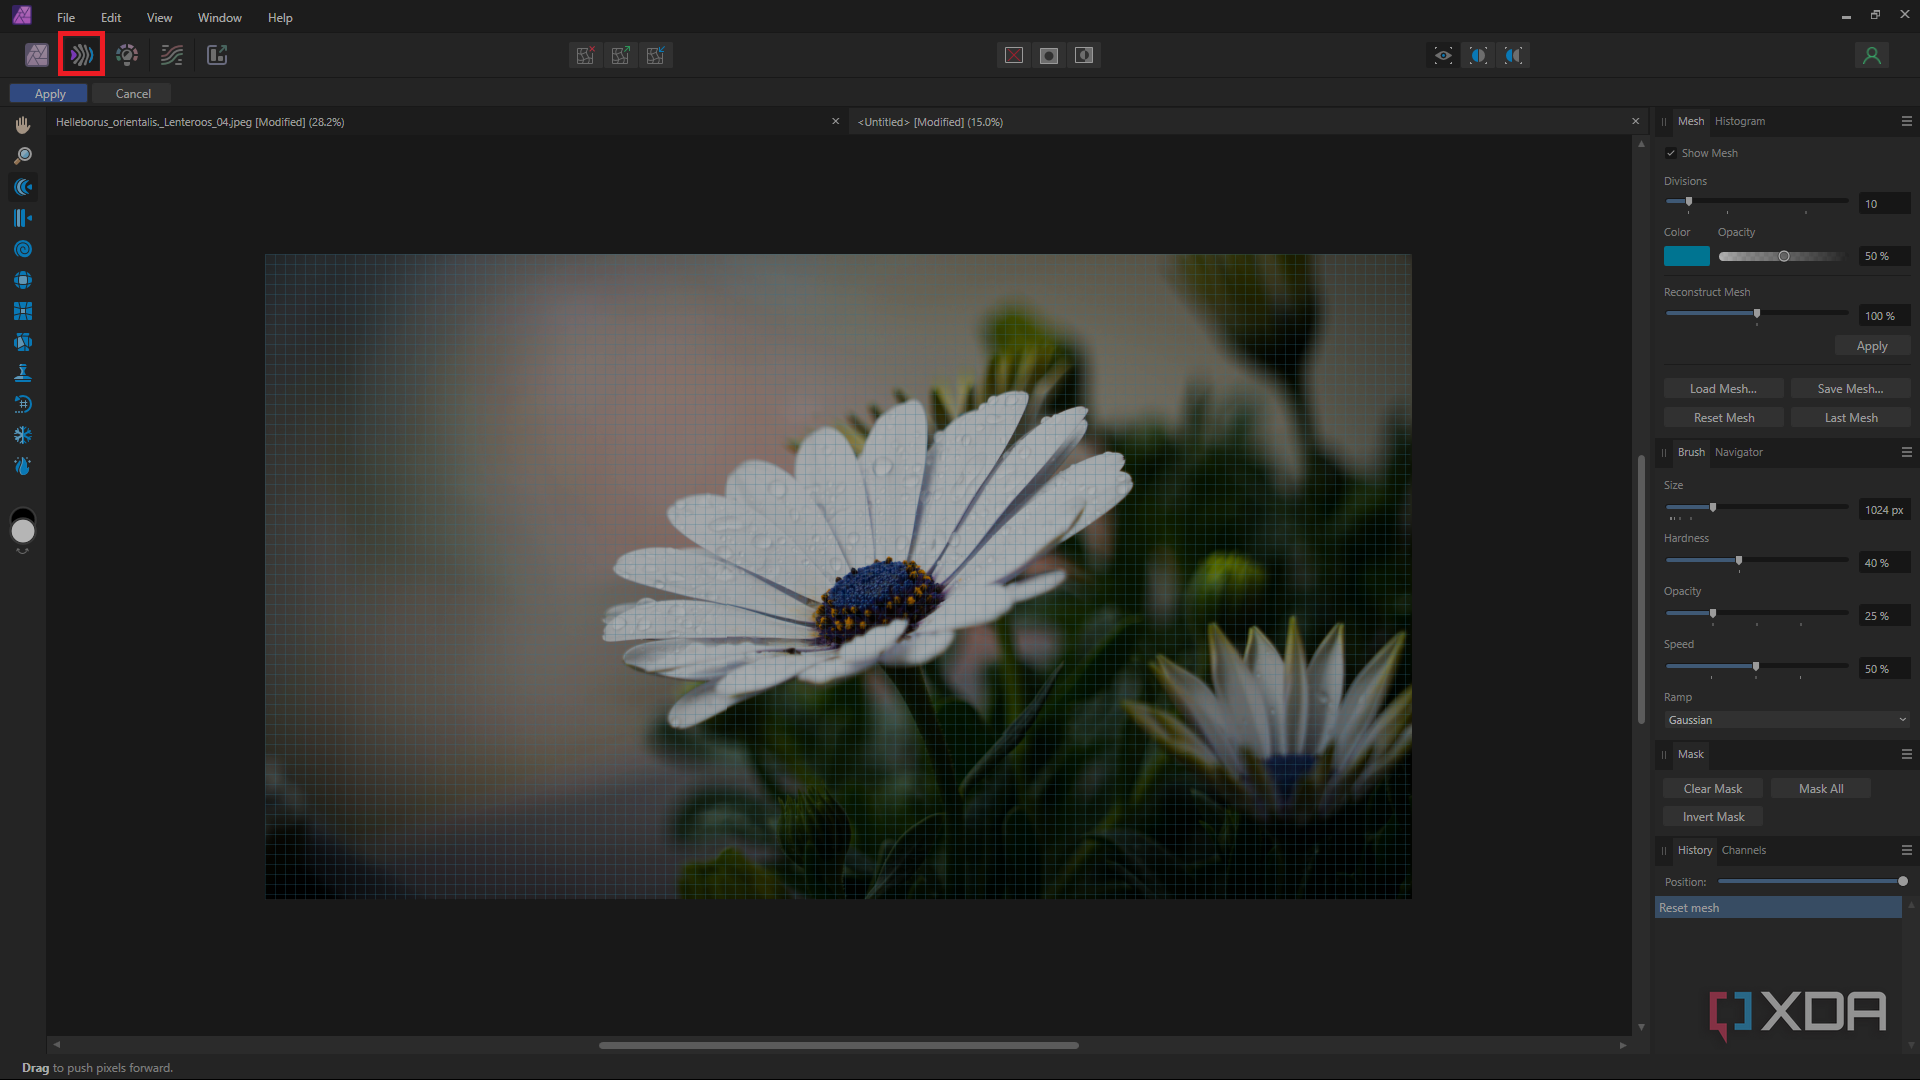
Task: Open the mesh Color swatch
Action: (1686, 256)
